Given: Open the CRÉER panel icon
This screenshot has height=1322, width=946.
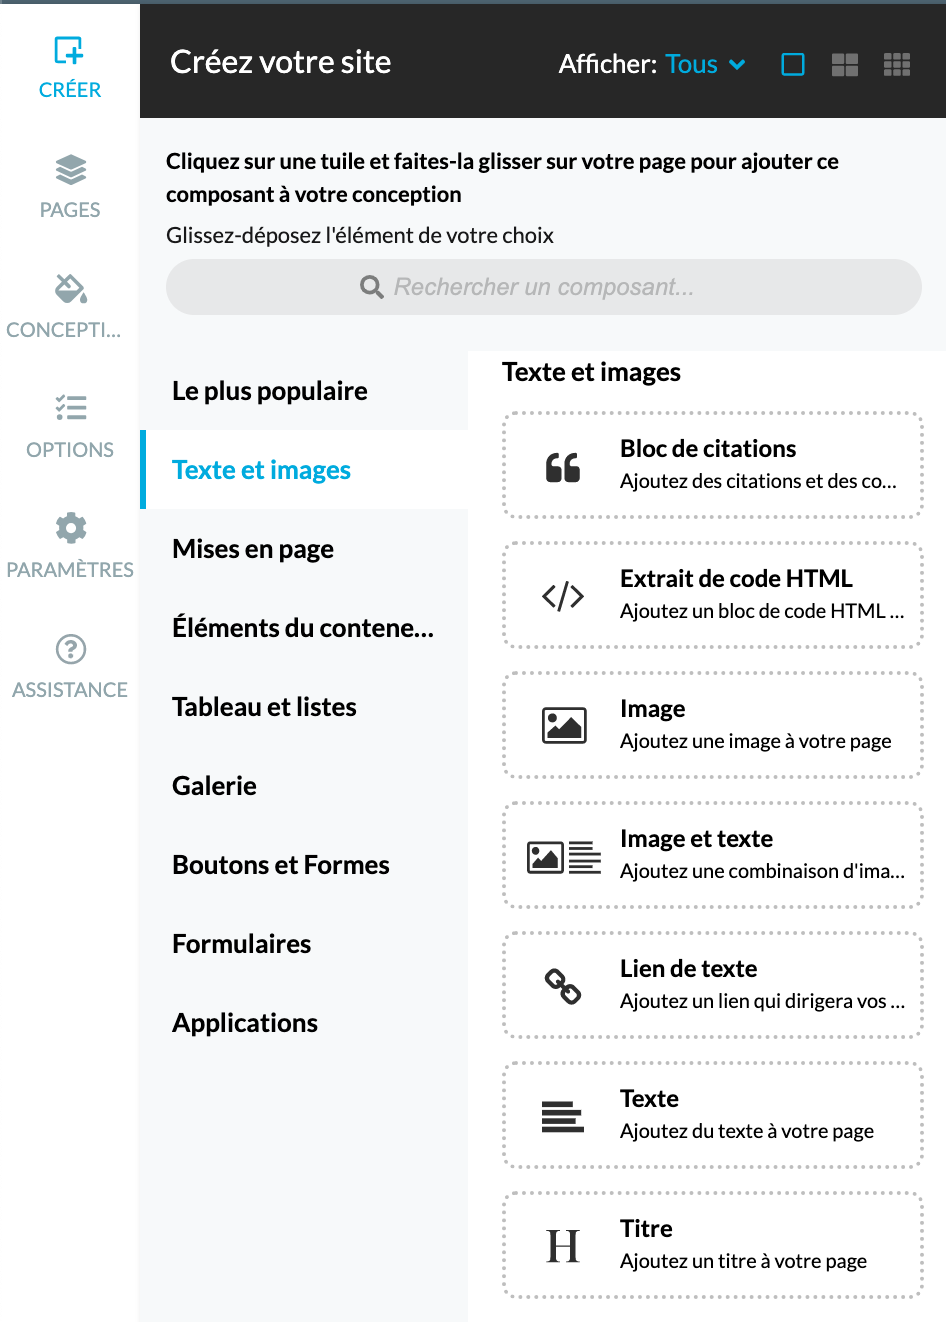Looking at the screenshot, I should coord(69,50).
